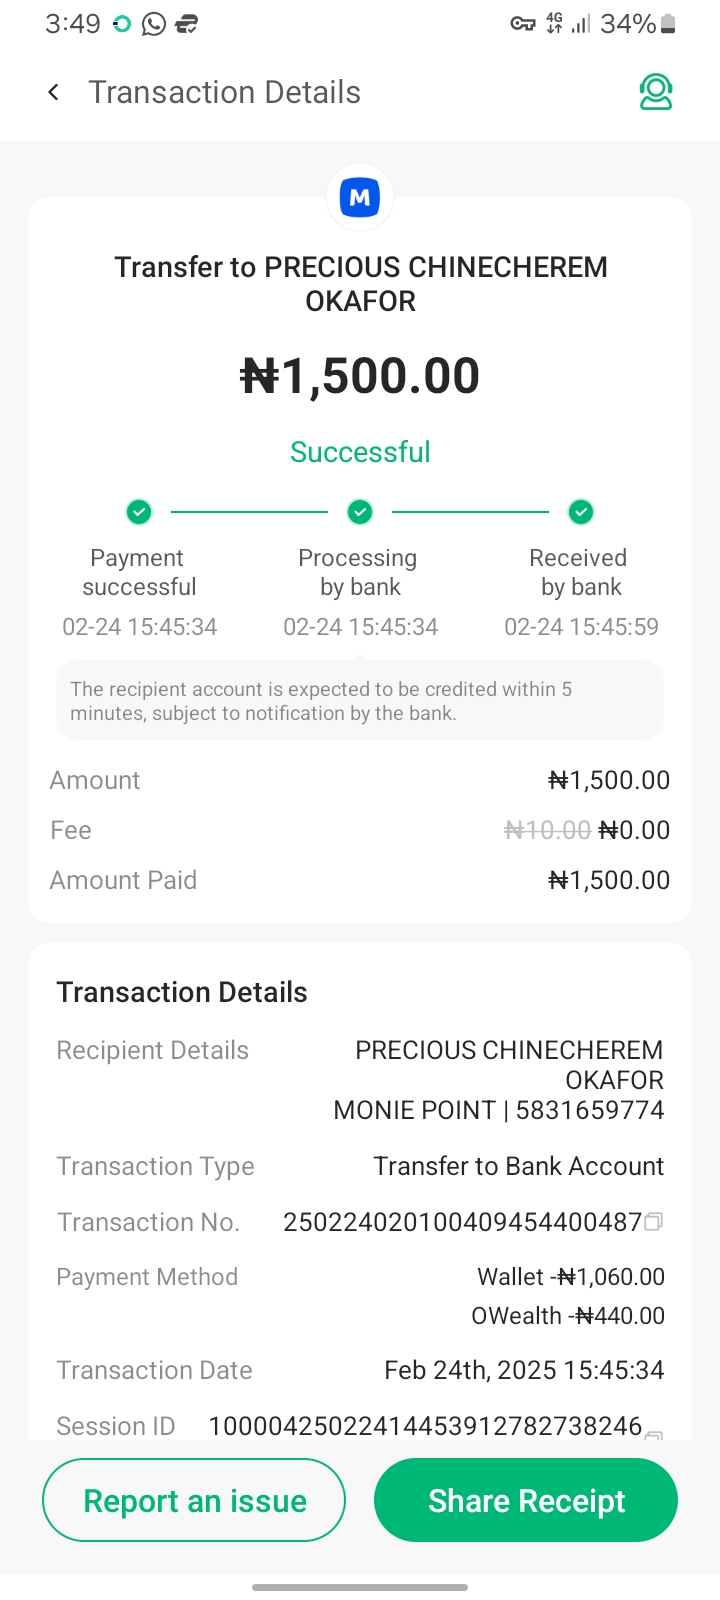Tap the back arrow icon
Screen dimensions: 720x1600
(54, 93)
